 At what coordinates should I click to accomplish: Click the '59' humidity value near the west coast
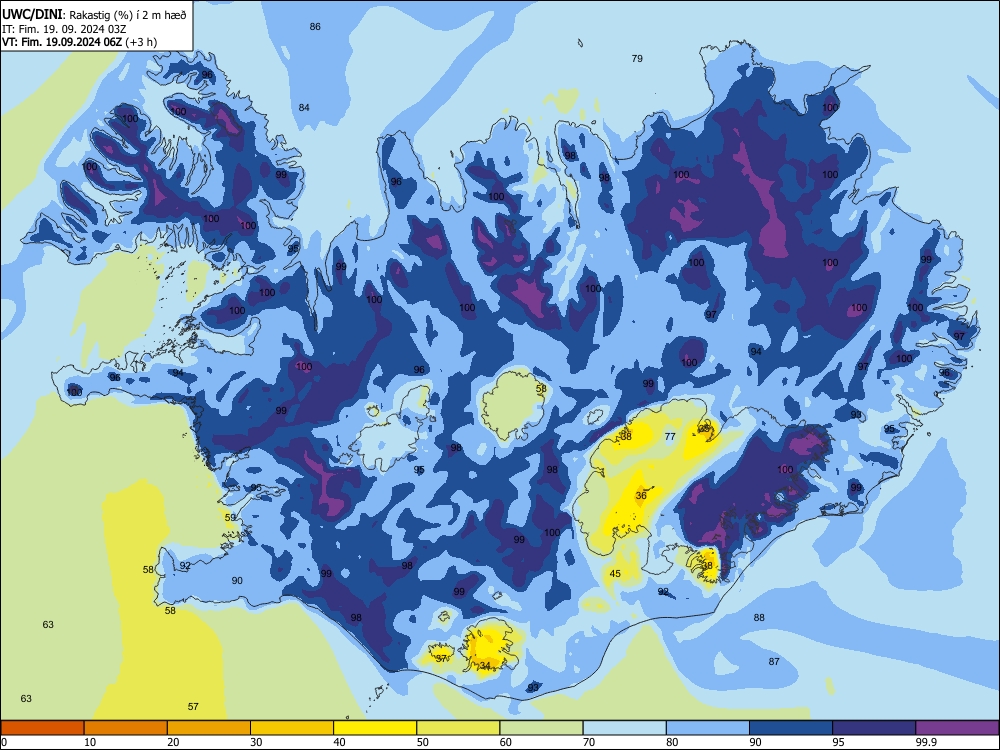coord(230,518)
